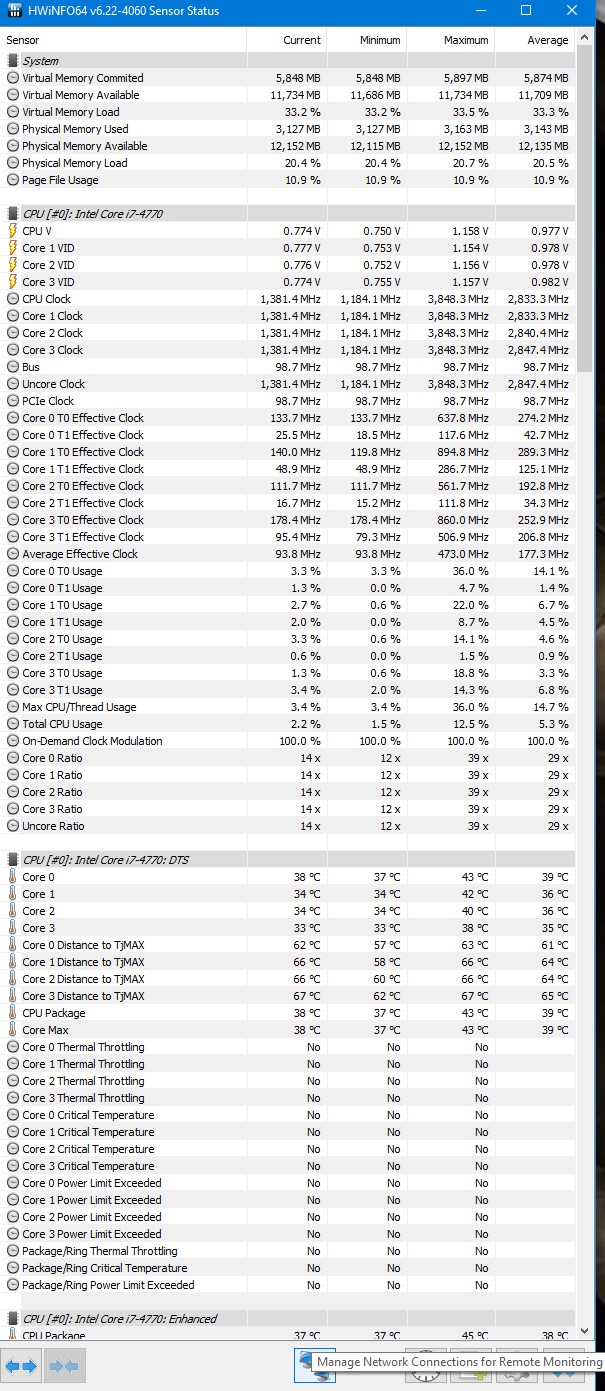Click the lightning icon beside CPU V
The height and width of the screenshot is (1391, 605).
13,231
